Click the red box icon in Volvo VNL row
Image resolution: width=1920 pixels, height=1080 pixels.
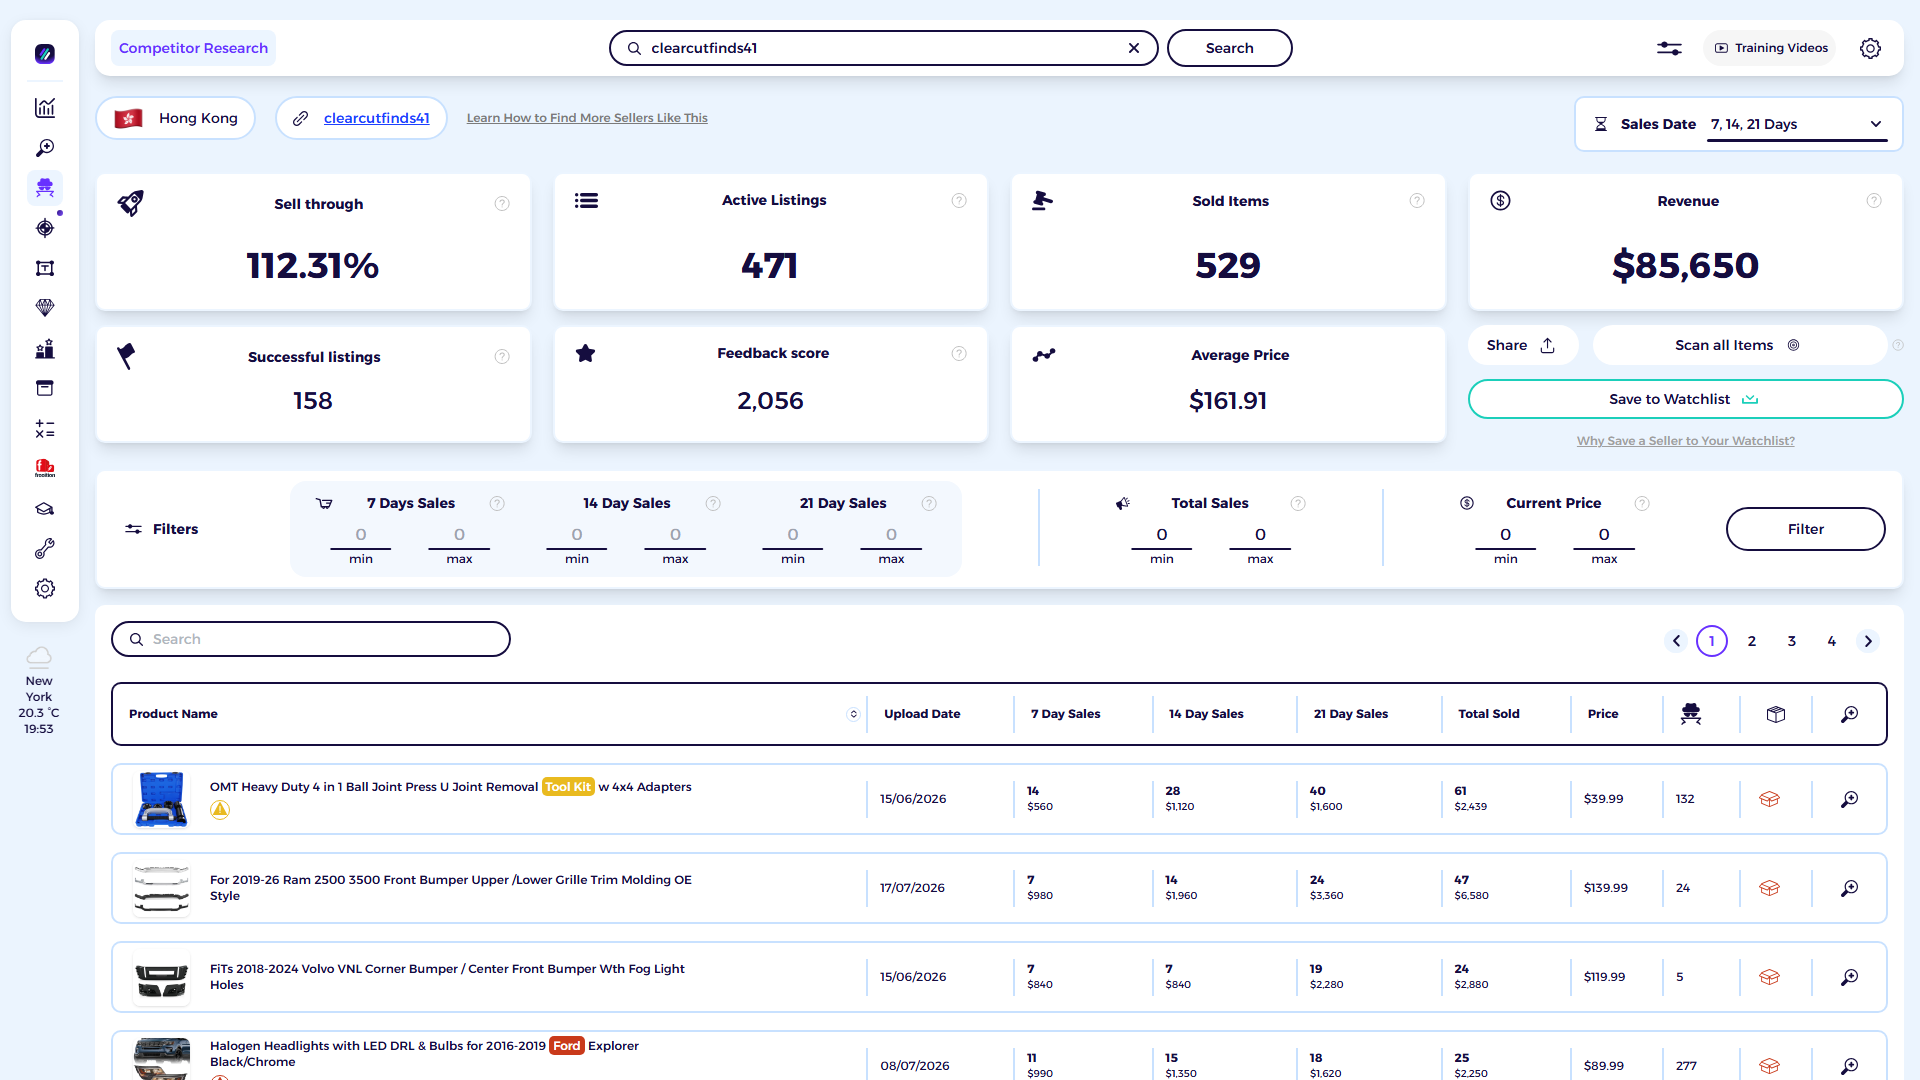[x=1769, y=977]
